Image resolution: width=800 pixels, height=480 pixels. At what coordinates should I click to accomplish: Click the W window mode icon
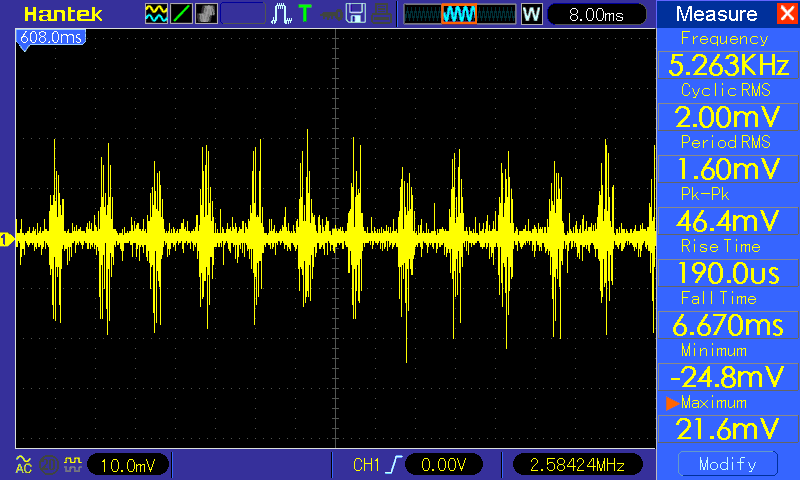tap(531, 14)
